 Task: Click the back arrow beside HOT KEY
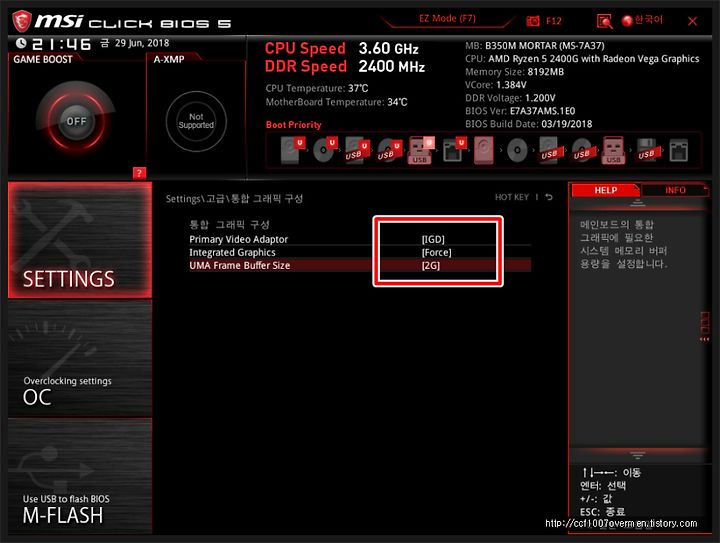click(549, 197)
